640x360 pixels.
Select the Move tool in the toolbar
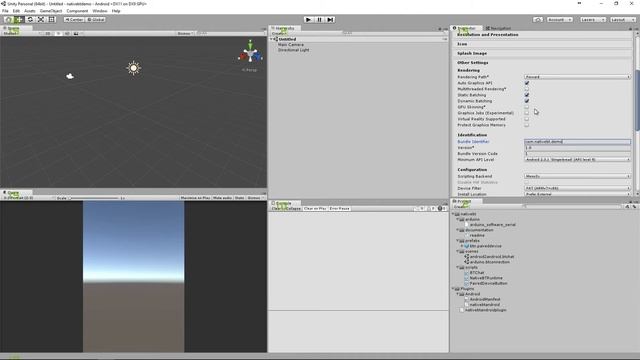click(x=19, y=20)
